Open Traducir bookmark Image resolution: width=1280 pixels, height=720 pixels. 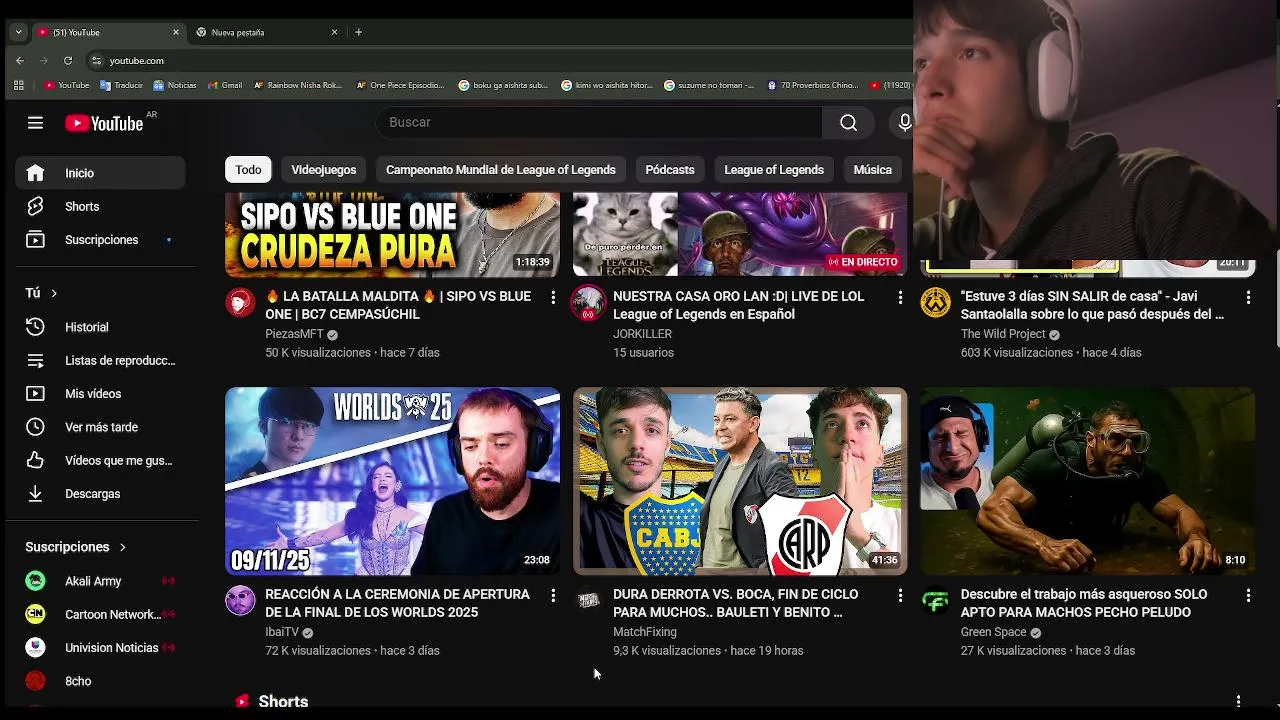122,85
